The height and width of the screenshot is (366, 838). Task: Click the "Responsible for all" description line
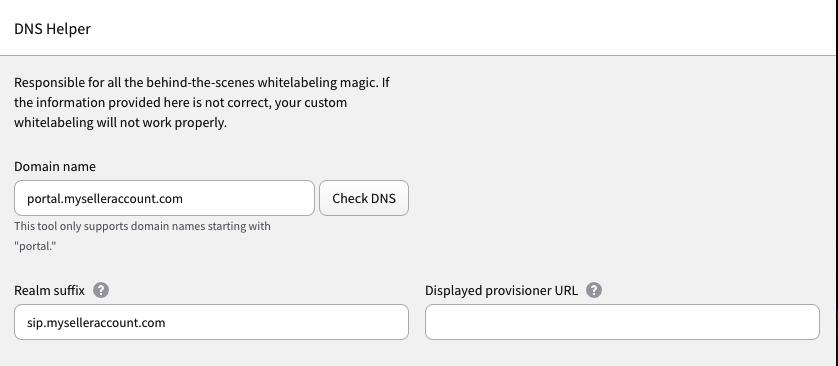(201, 82)
